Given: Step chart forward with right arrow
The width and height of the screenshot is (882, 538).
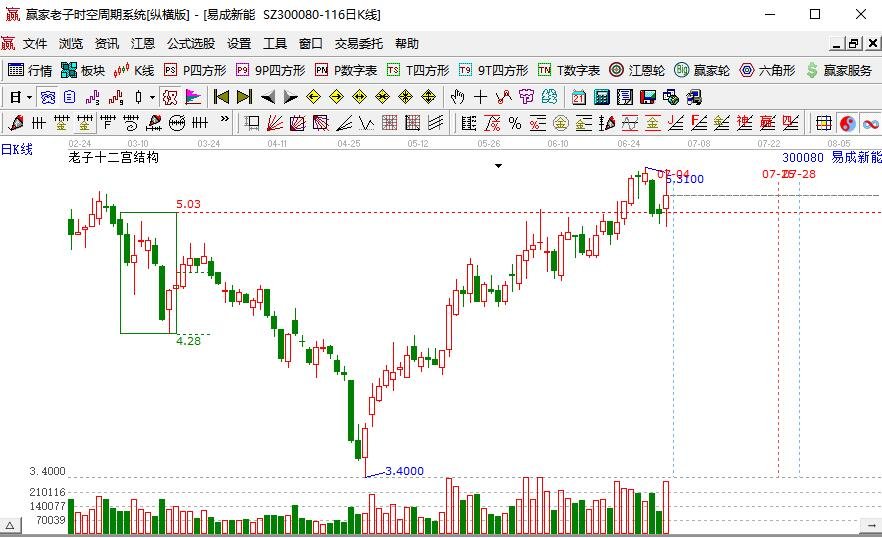Looking at the screenshot, I should 290,97.
